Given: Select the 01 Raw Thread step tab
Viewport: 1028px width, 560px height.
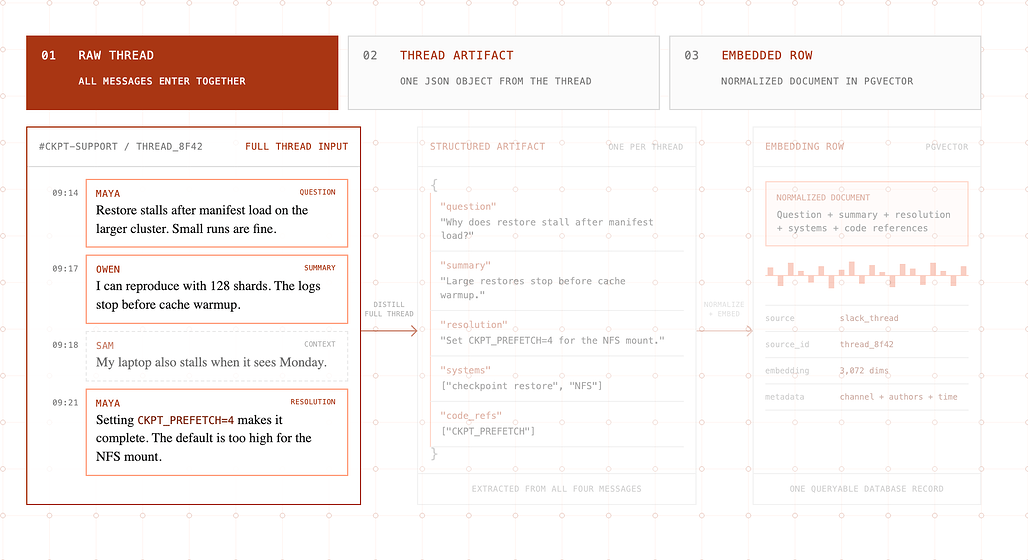Looking at the screenshot, I should [x=182, y=73].
